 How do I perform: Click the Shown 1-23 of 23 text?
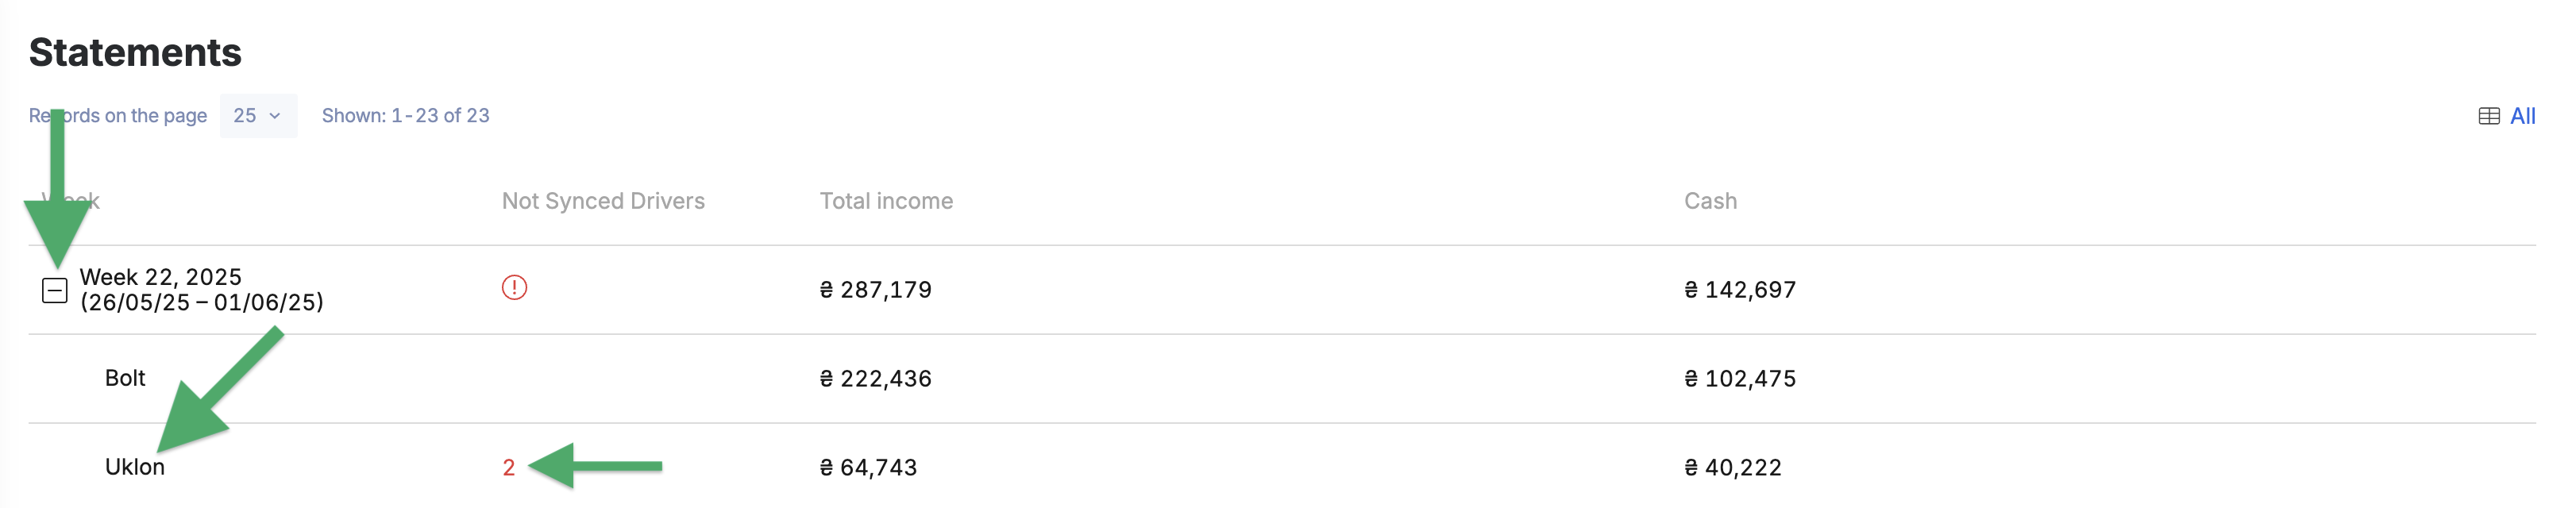coord(405,116)
